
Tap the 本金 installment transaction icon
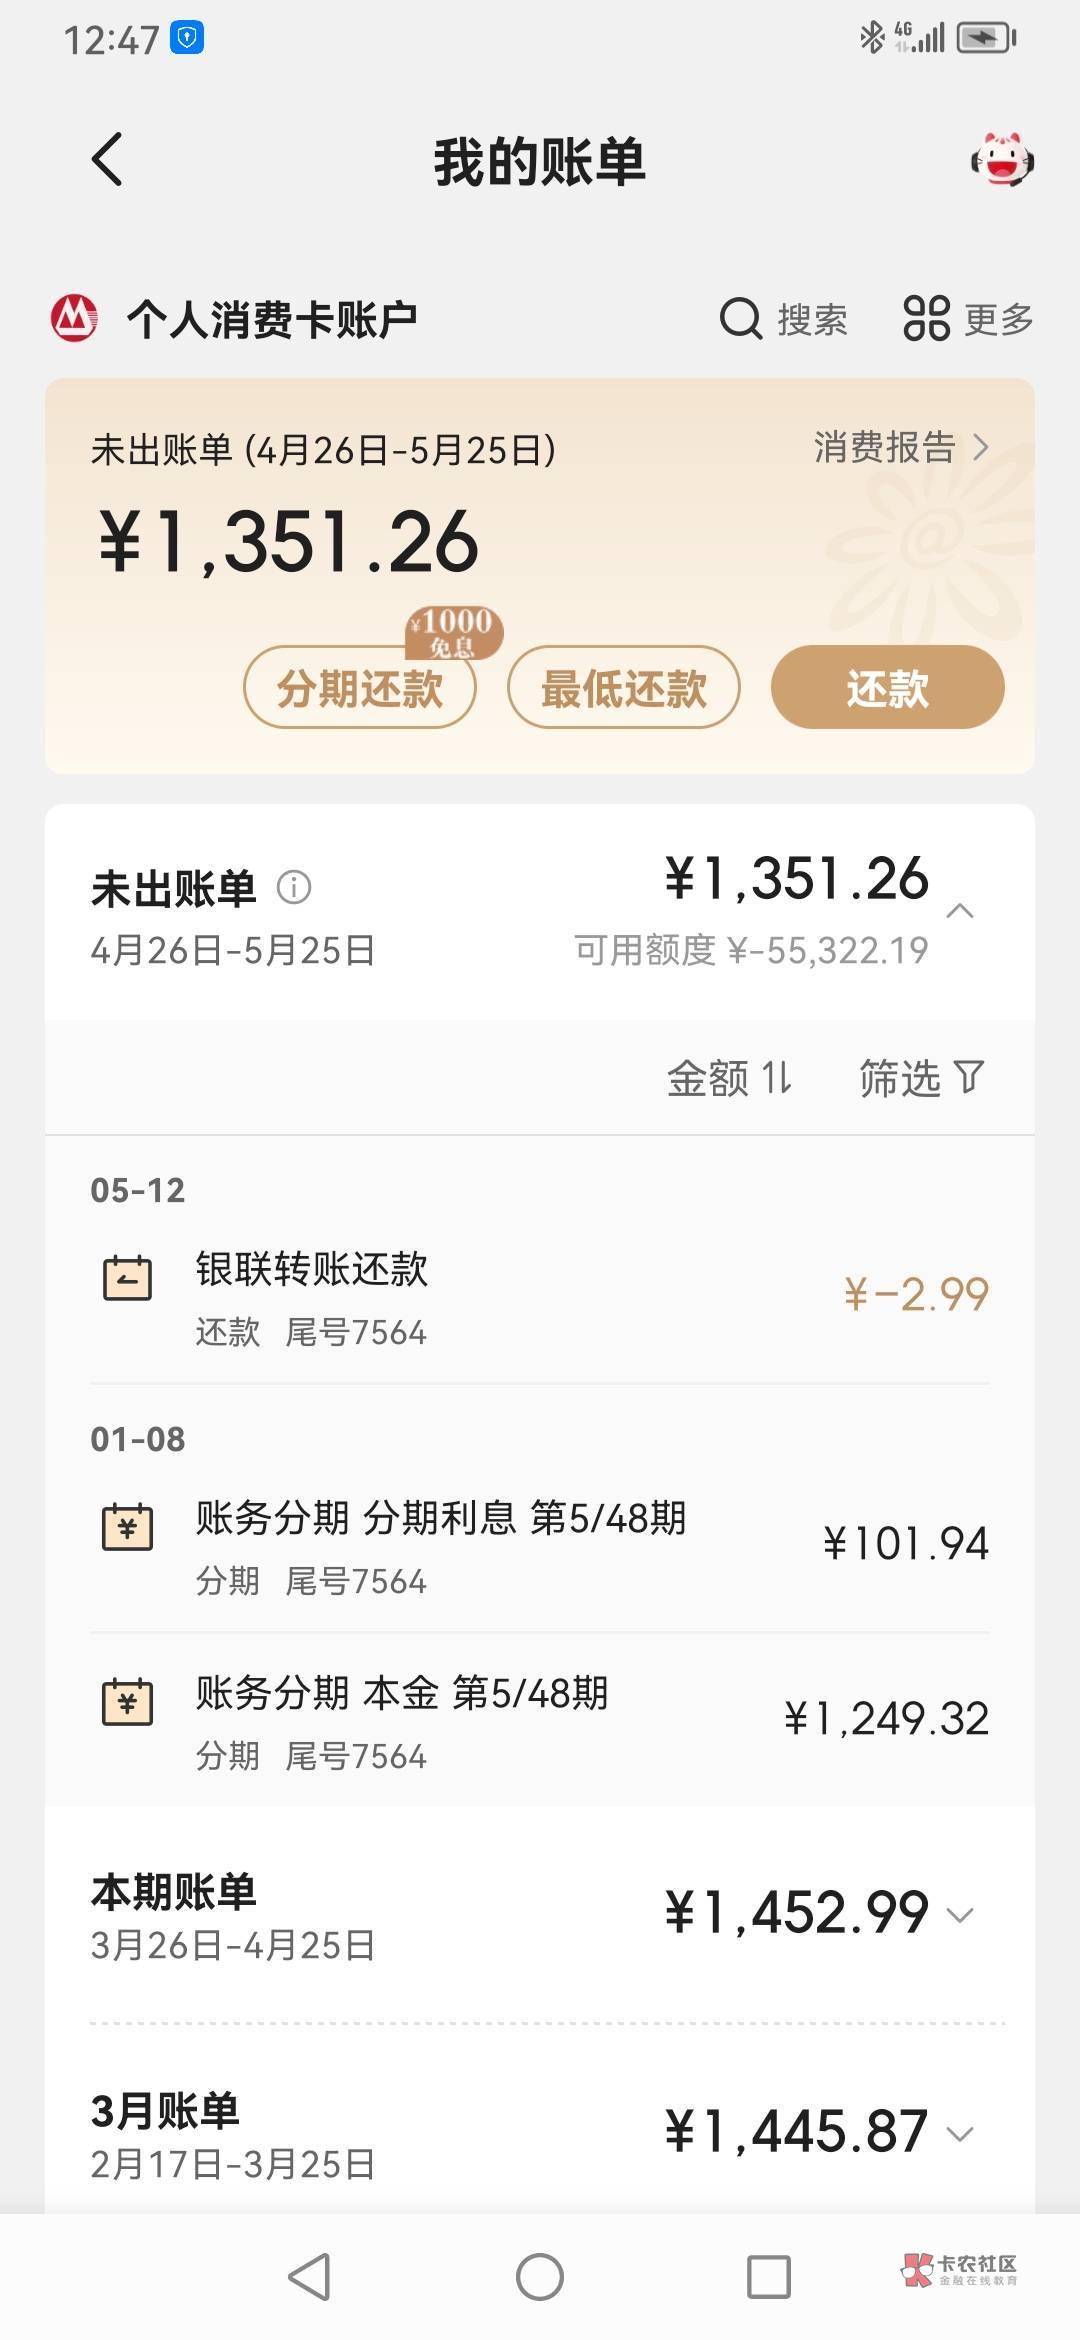(128, 1702)
